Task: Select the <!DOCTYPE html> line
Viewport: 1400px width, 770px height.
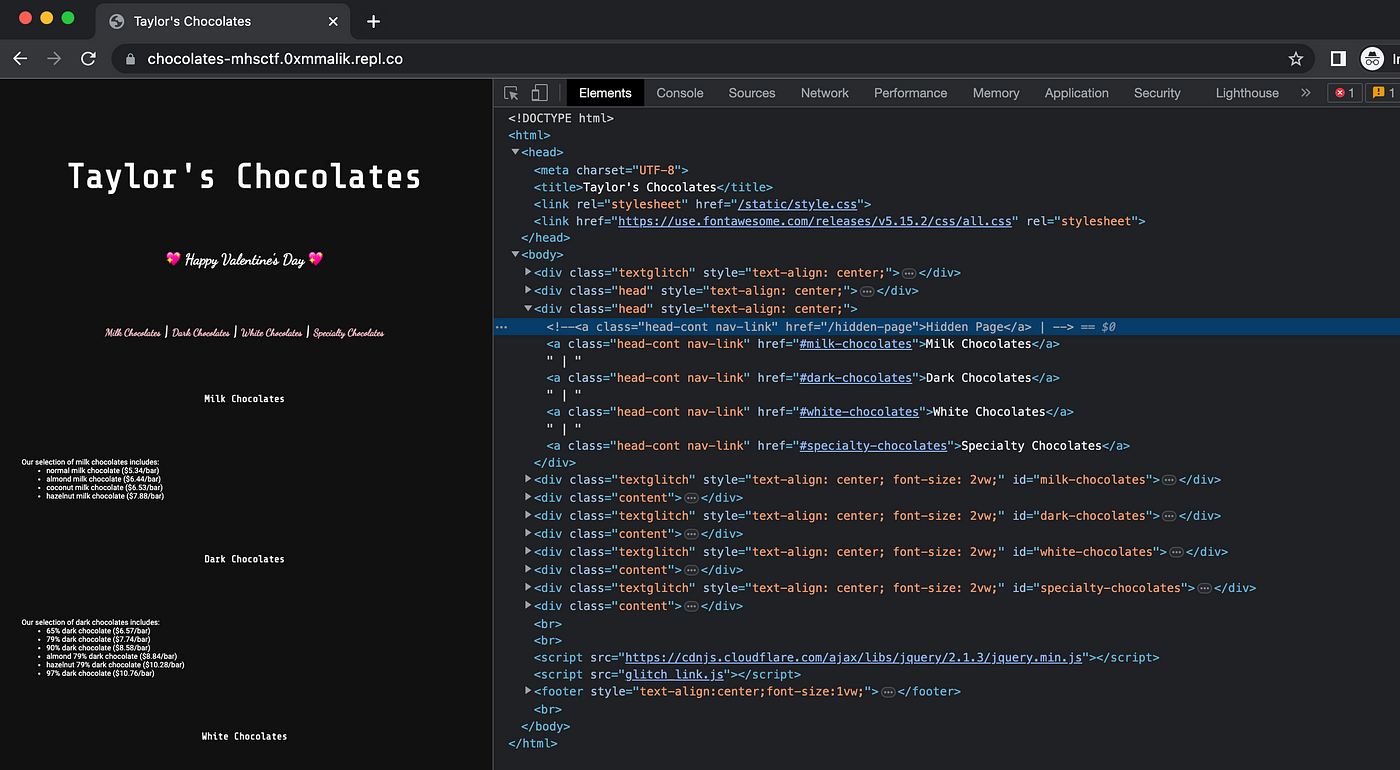Action: click(561, 118)
